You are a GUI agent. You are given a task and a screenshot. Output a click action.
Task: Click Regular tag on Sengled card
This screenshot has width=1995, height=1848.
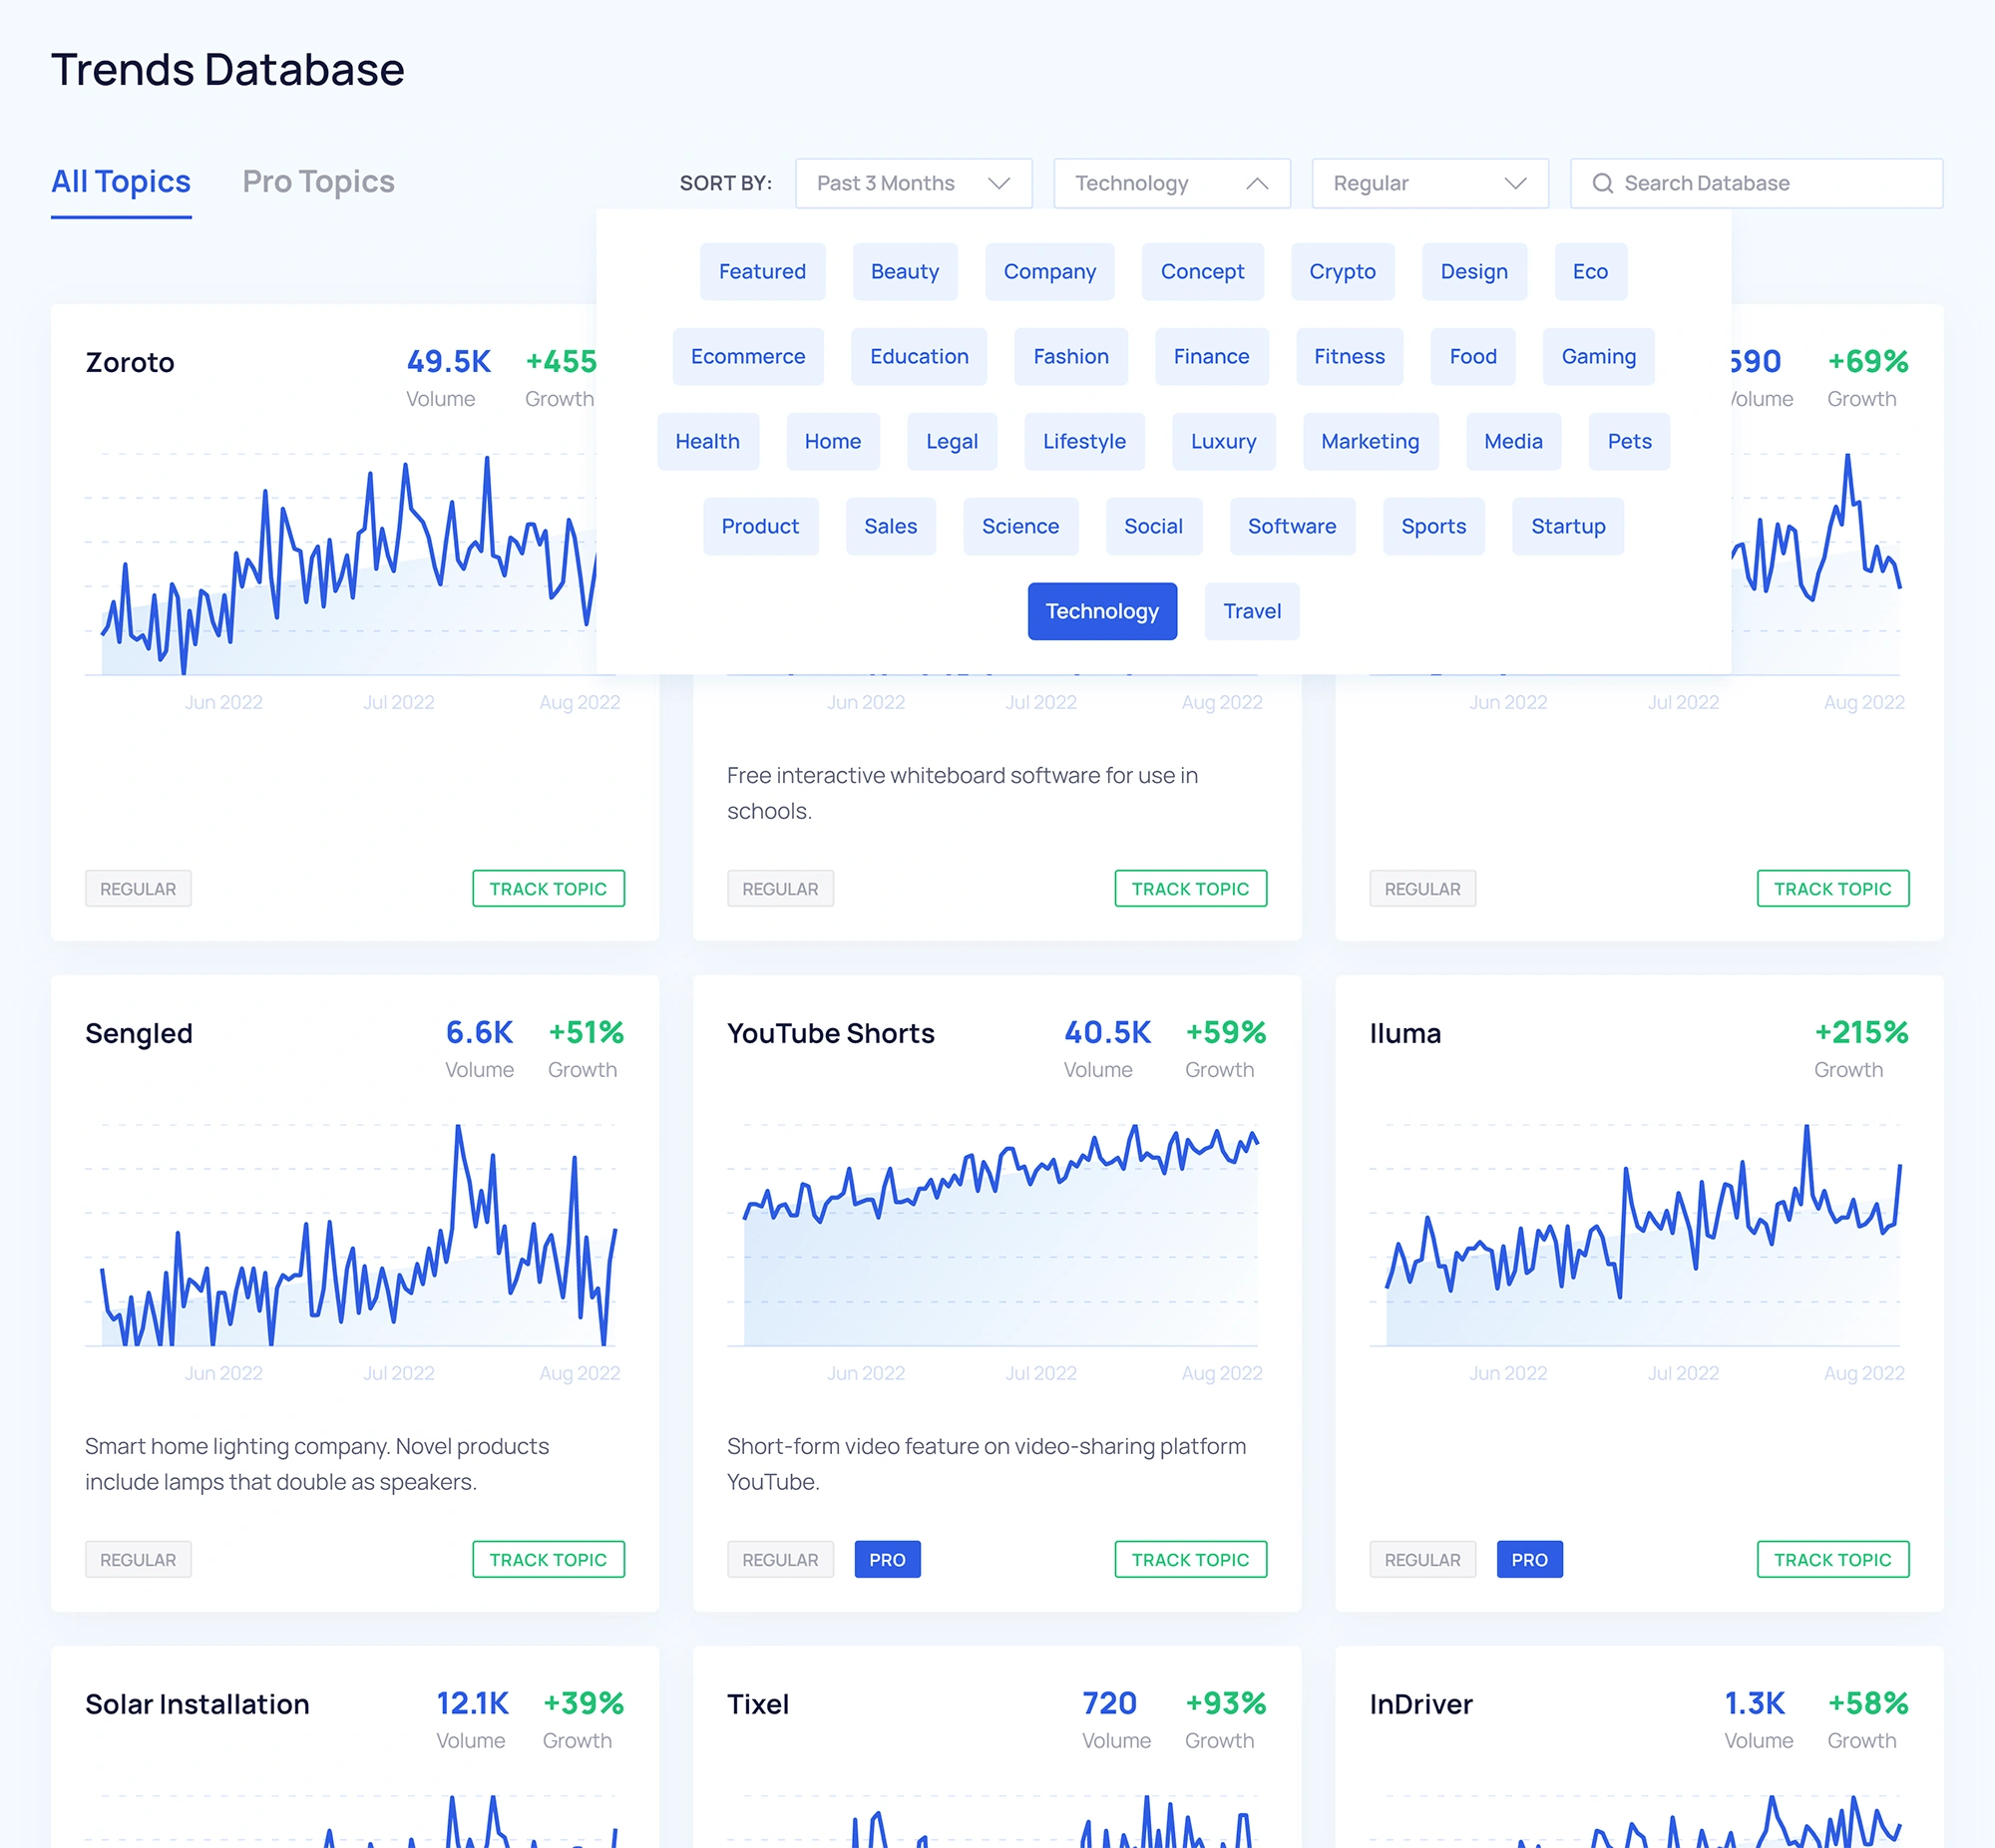138,1560
